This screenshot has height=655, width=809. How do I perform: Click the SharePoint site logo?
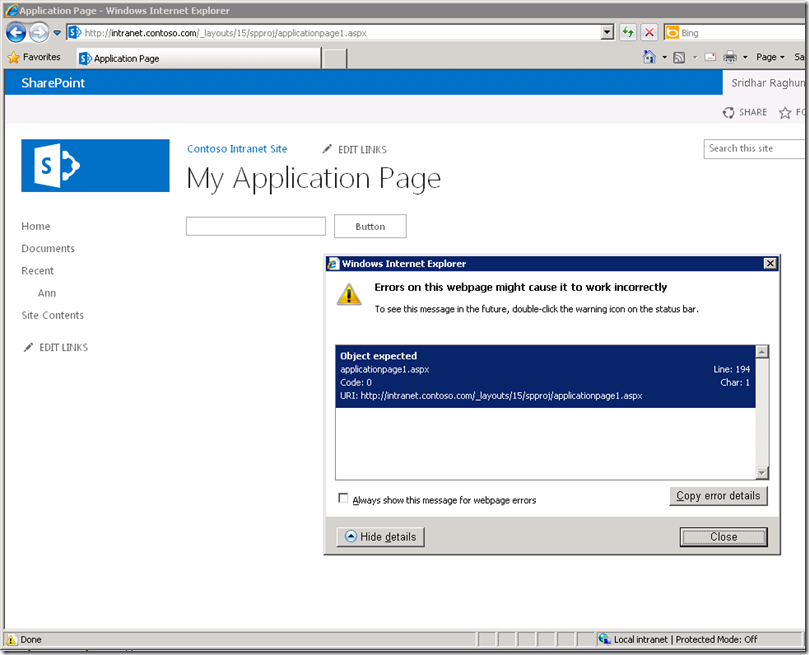click(x=95, y=166)
